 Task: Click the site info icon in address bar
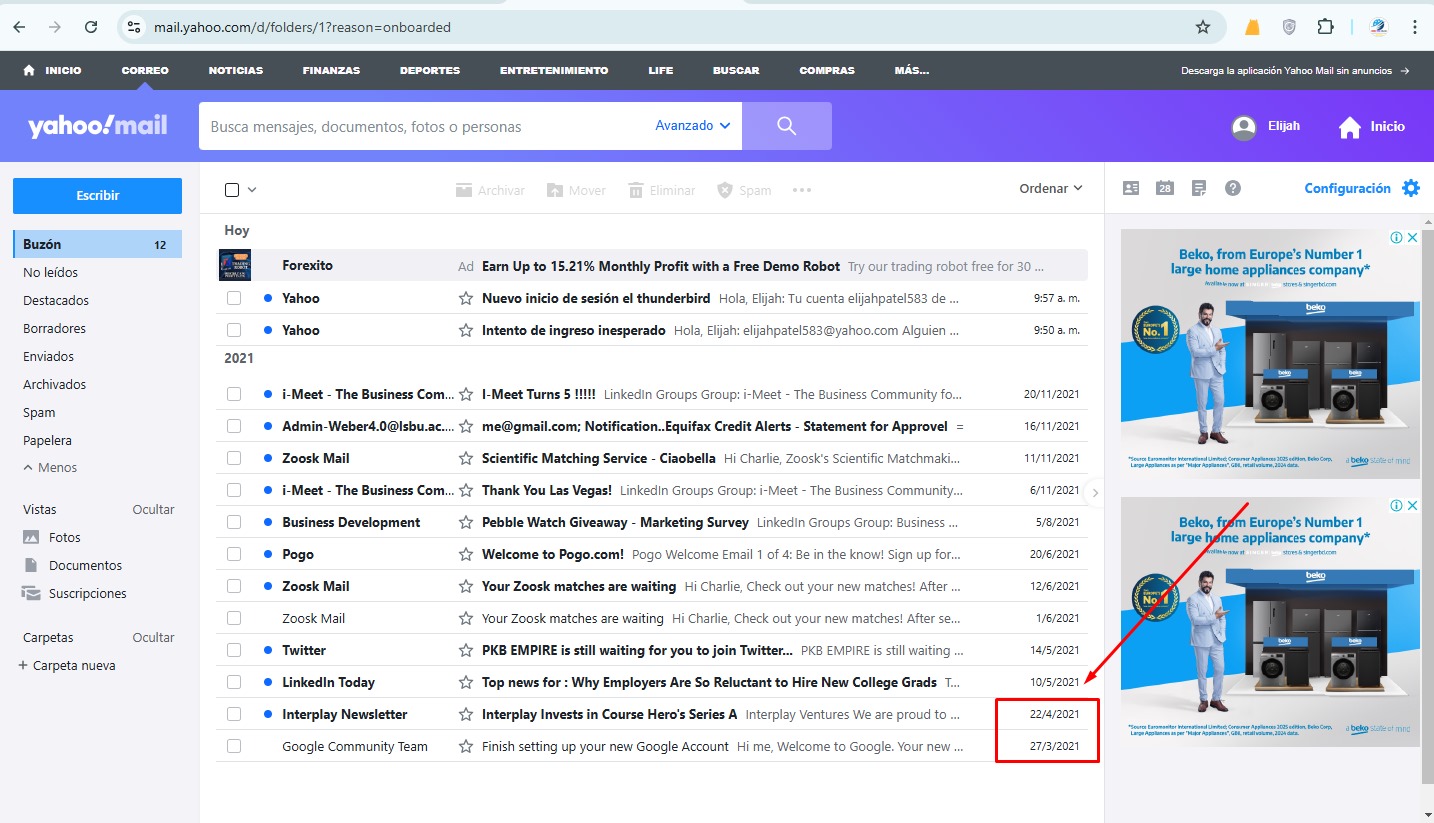click(133, 27)
